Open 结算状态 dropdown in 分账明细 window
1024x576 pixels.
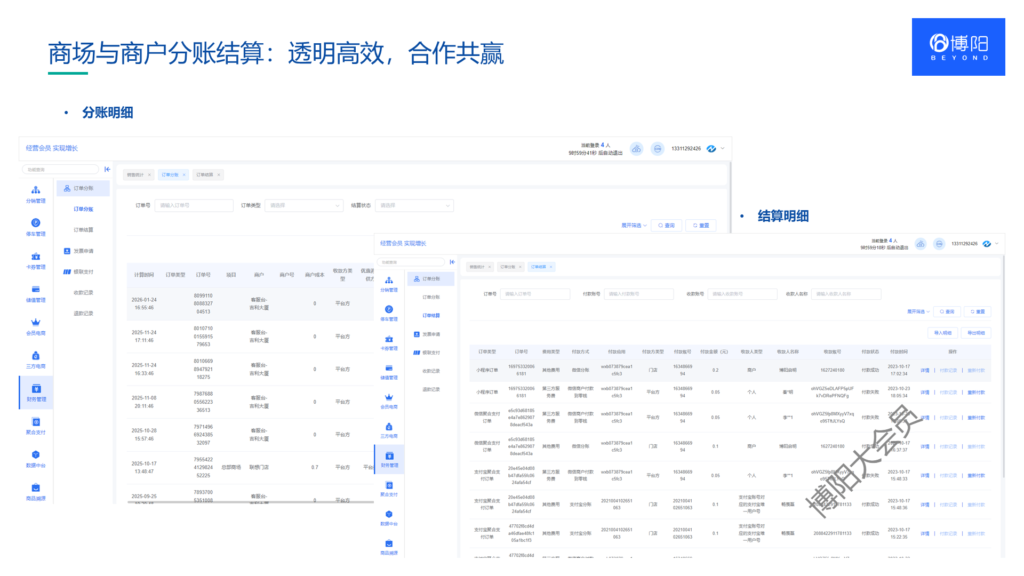(414, 206)
